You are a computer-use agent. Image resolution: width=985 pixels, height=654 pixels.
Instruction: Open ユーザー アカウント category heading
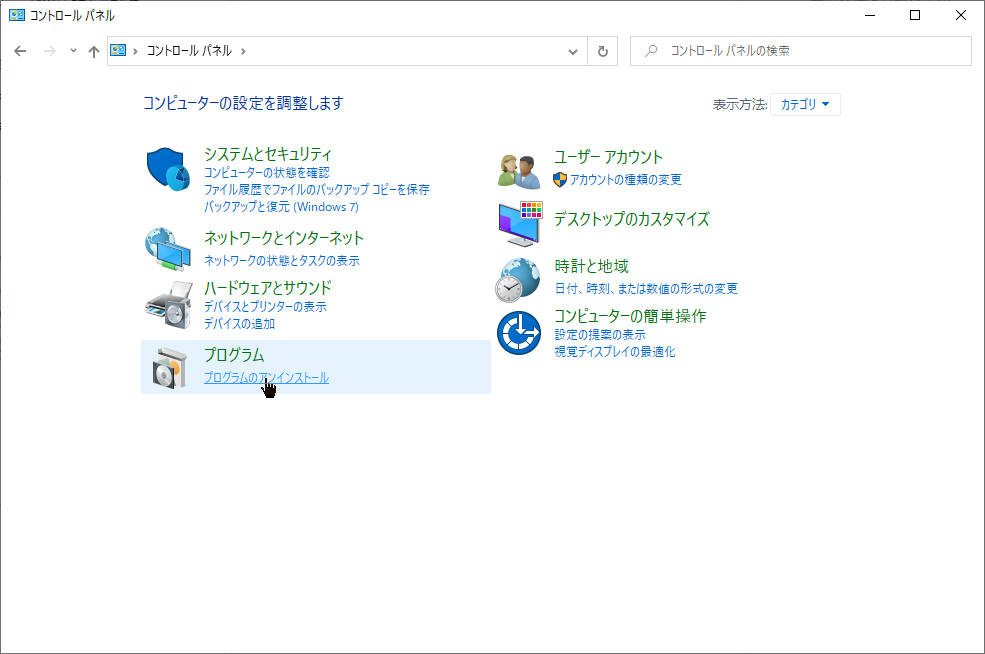(608, 157)
